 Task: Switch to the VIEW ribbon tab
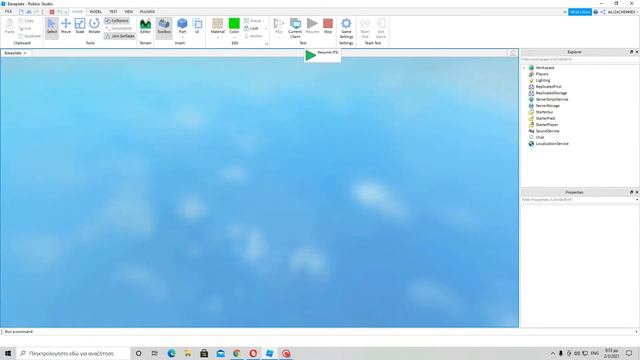click(129, 12)
